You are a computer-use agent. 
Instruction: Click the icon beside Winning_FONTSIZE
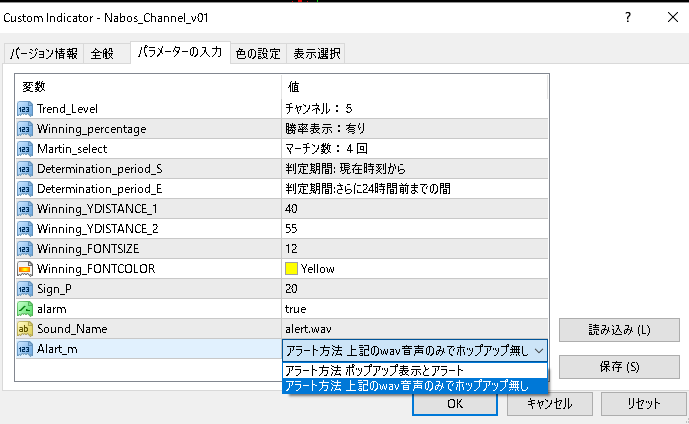[x=25, y=249]
